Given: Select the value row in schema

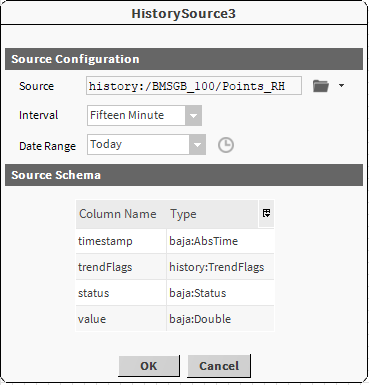Looking at the screenshot, I should pos(175,319).
